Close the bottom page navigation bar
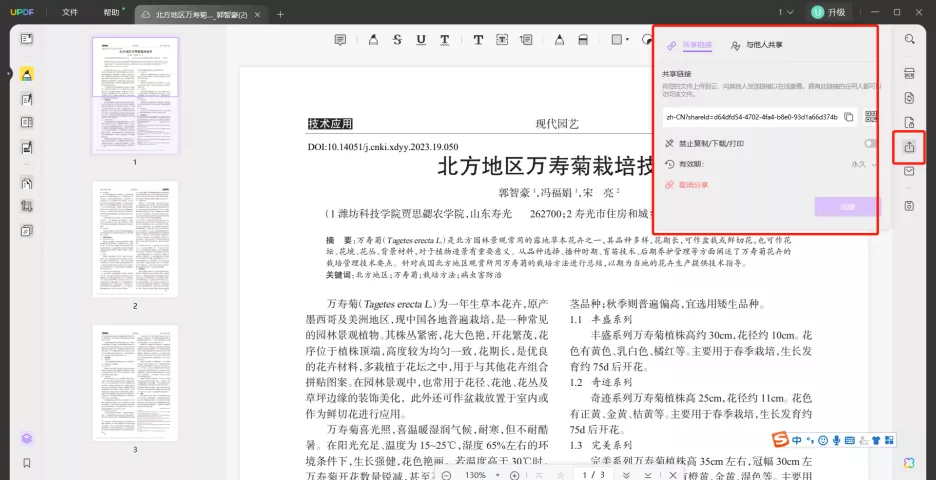936x480 pixels. click(673, 475)
